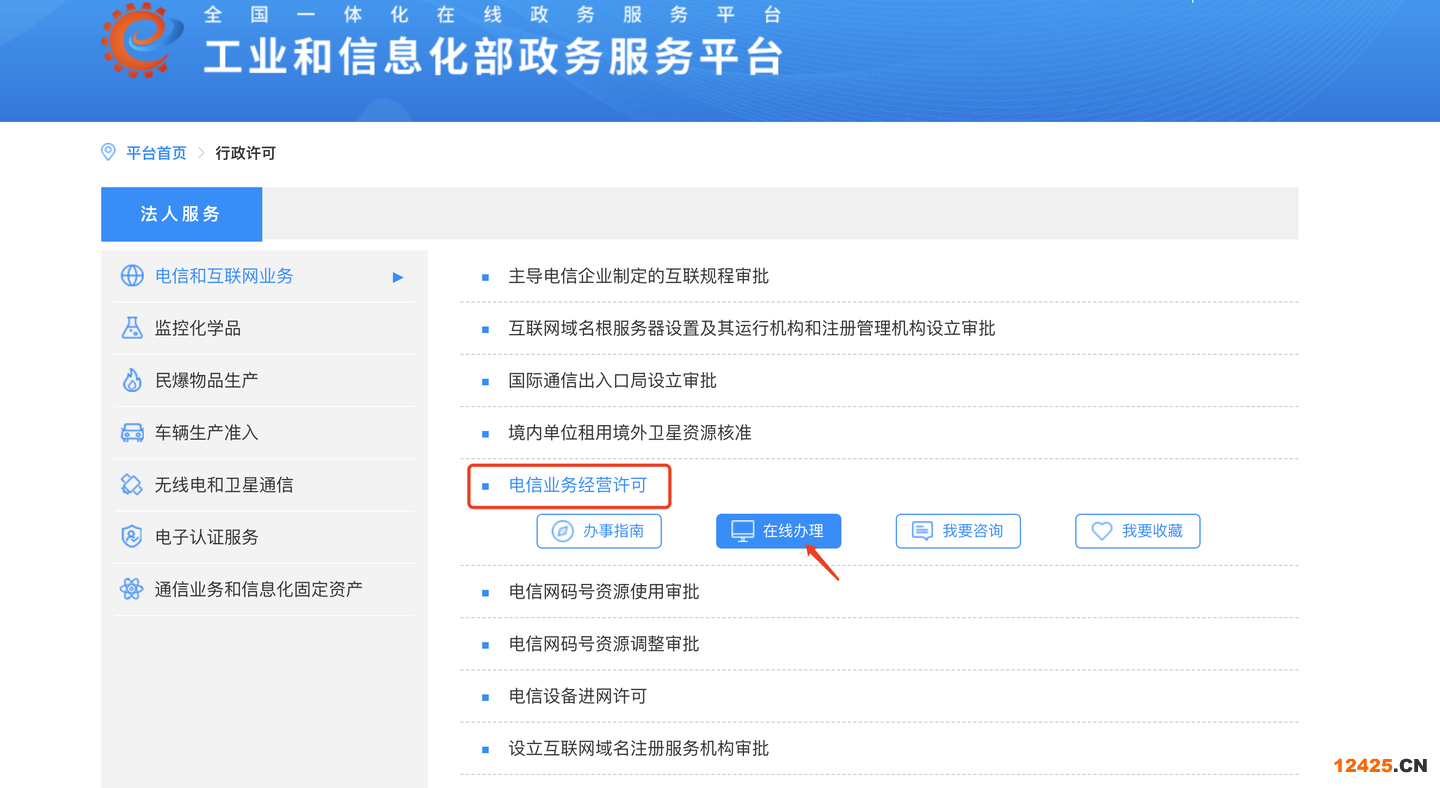This screenshot has width=1440, height=788.
Task: Click the platform logo gear icon
Action: (143, 38)
